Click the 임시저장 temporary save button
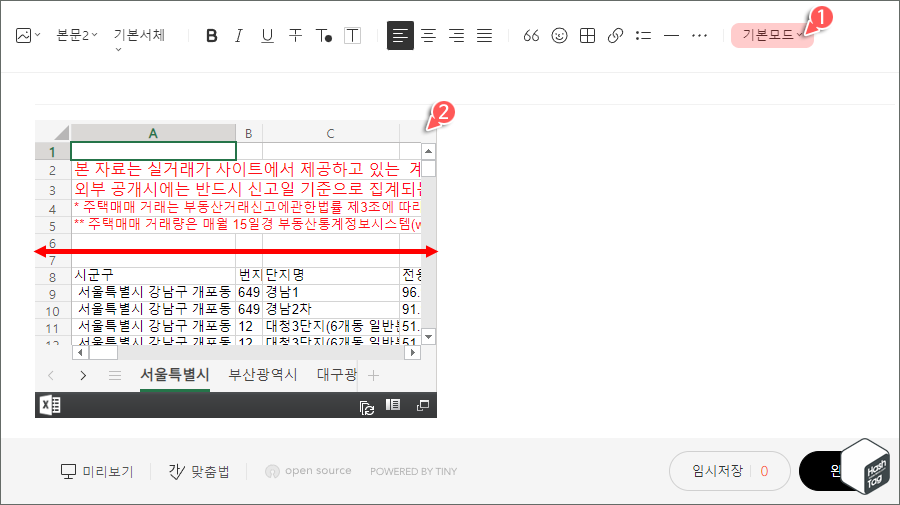900x505 pixels. click(730, 471)
